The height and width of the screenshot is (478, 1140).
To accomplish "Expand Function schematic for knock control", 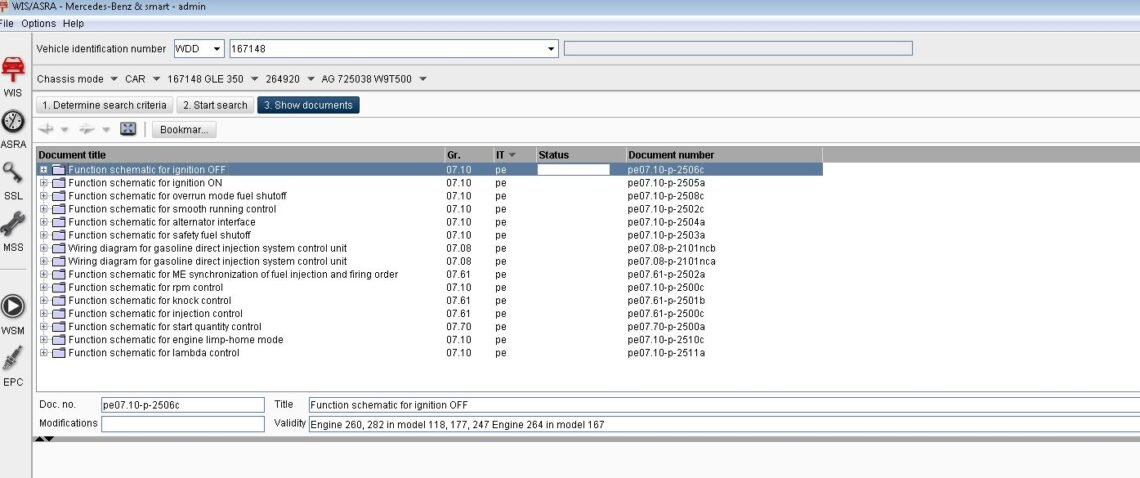I will pos(44,300).
